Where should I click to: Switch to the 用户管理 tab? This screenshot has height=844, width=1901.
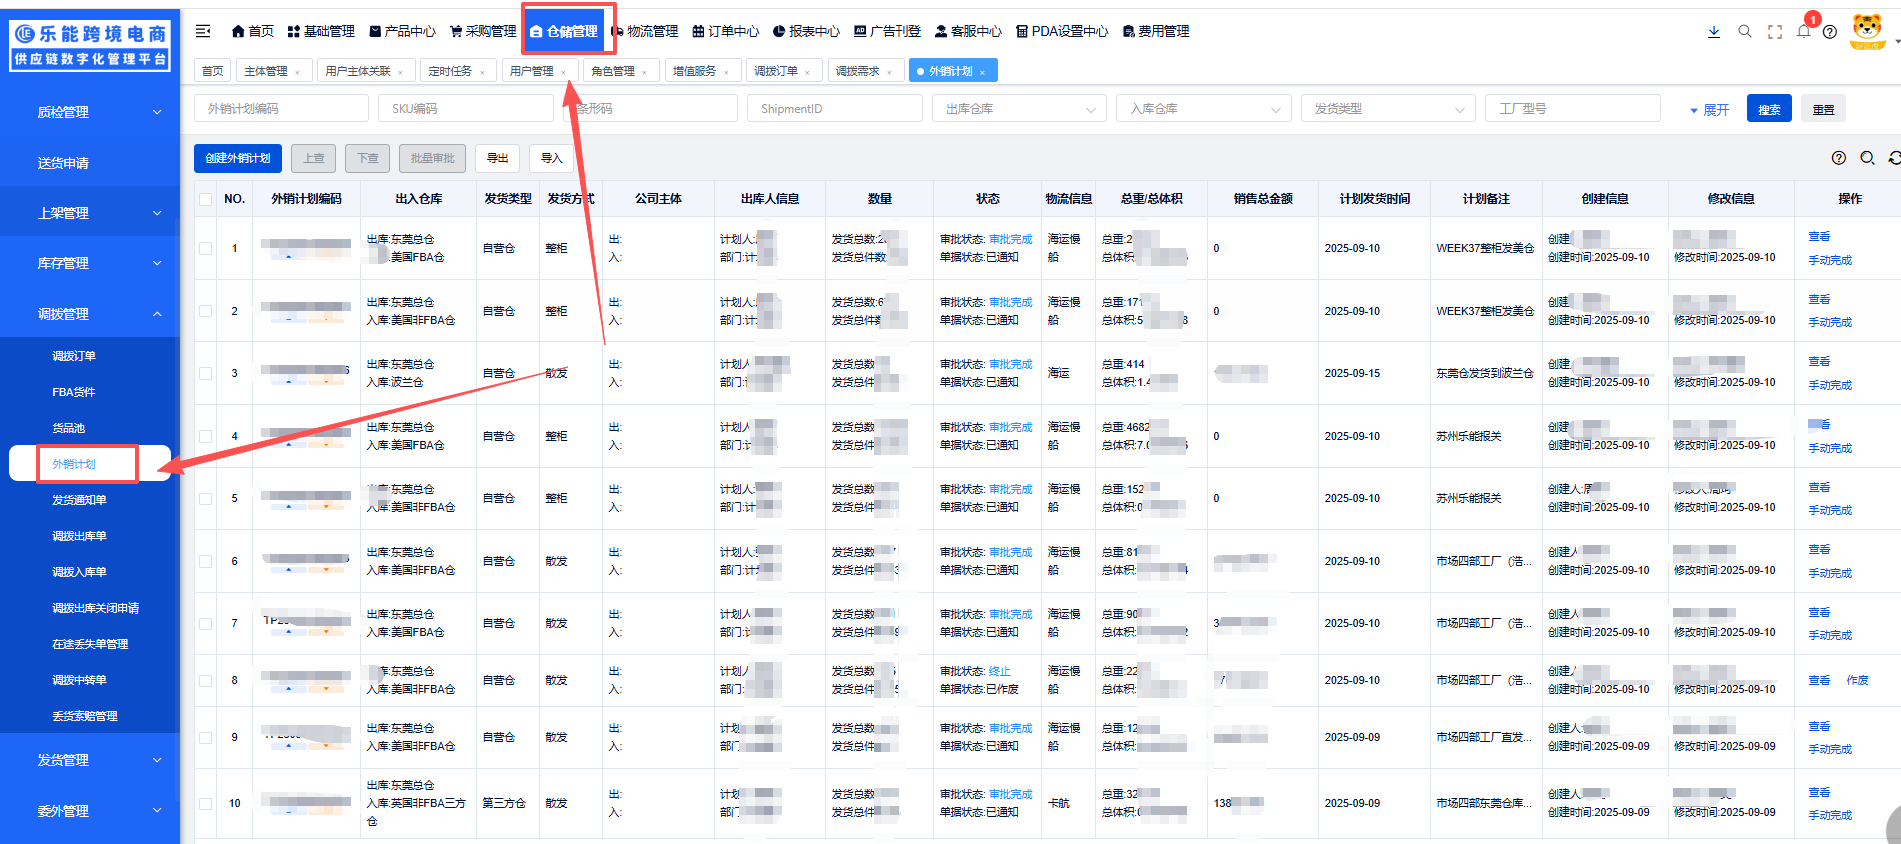point(531,71)
